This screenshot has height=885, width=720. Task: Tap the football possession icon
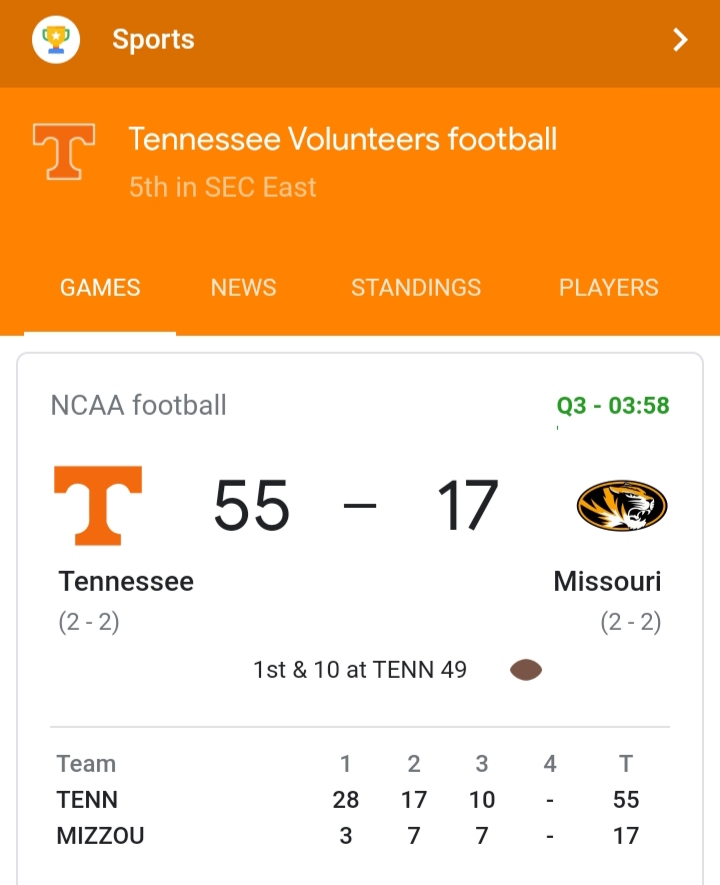pos(526,670)
